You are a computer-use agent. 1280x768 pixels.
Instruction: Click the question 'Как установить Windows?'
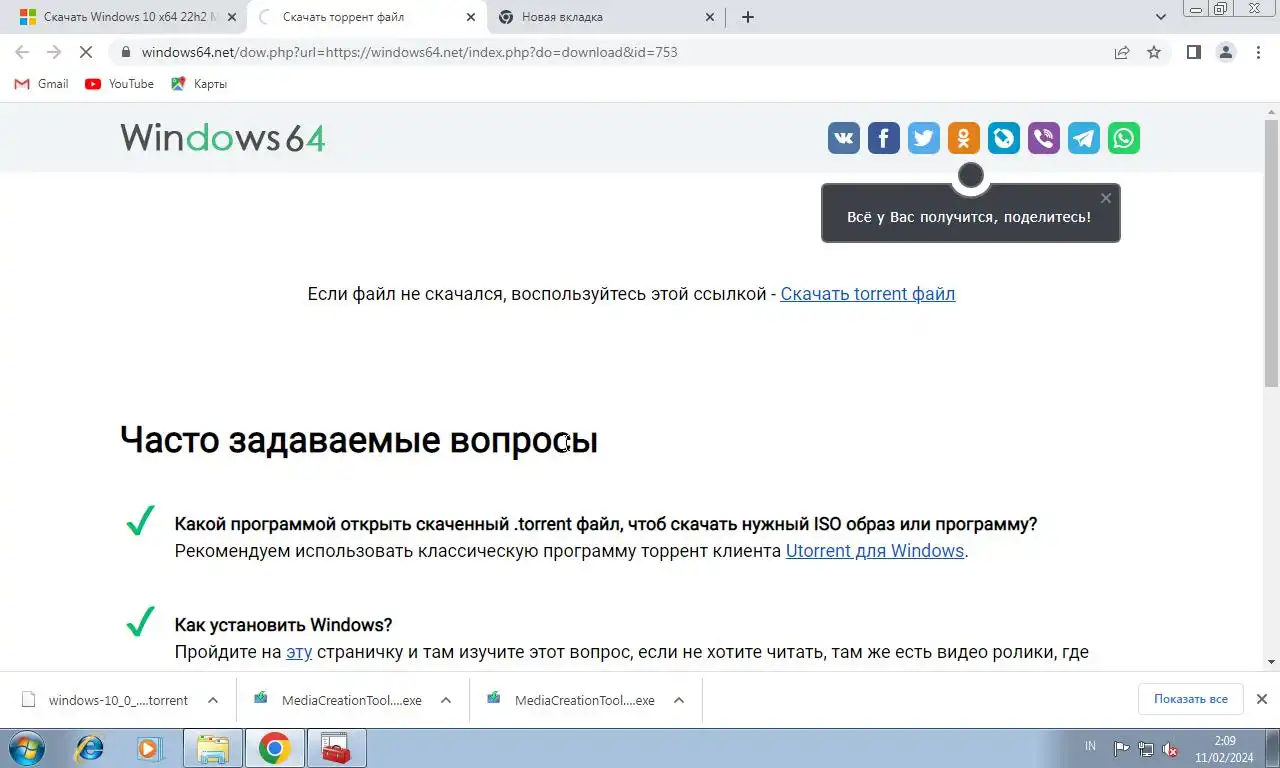point(283,625)
